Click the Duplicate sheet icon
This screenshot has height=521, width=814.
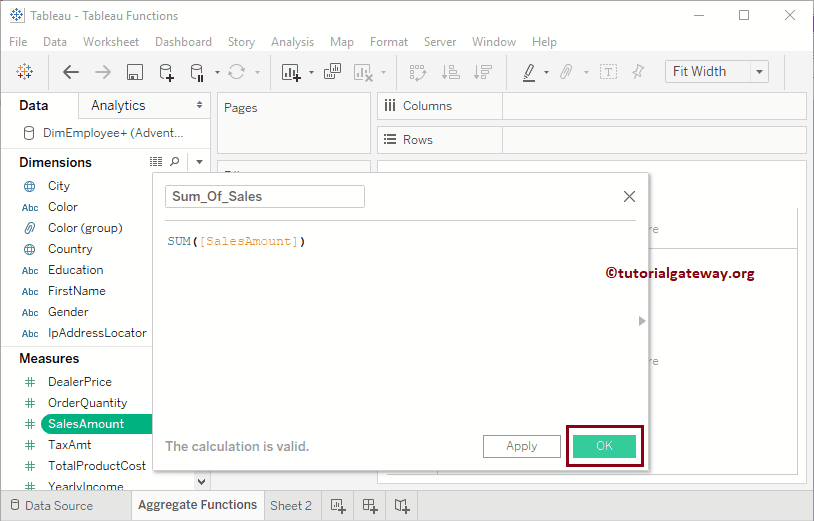(332, 72)
